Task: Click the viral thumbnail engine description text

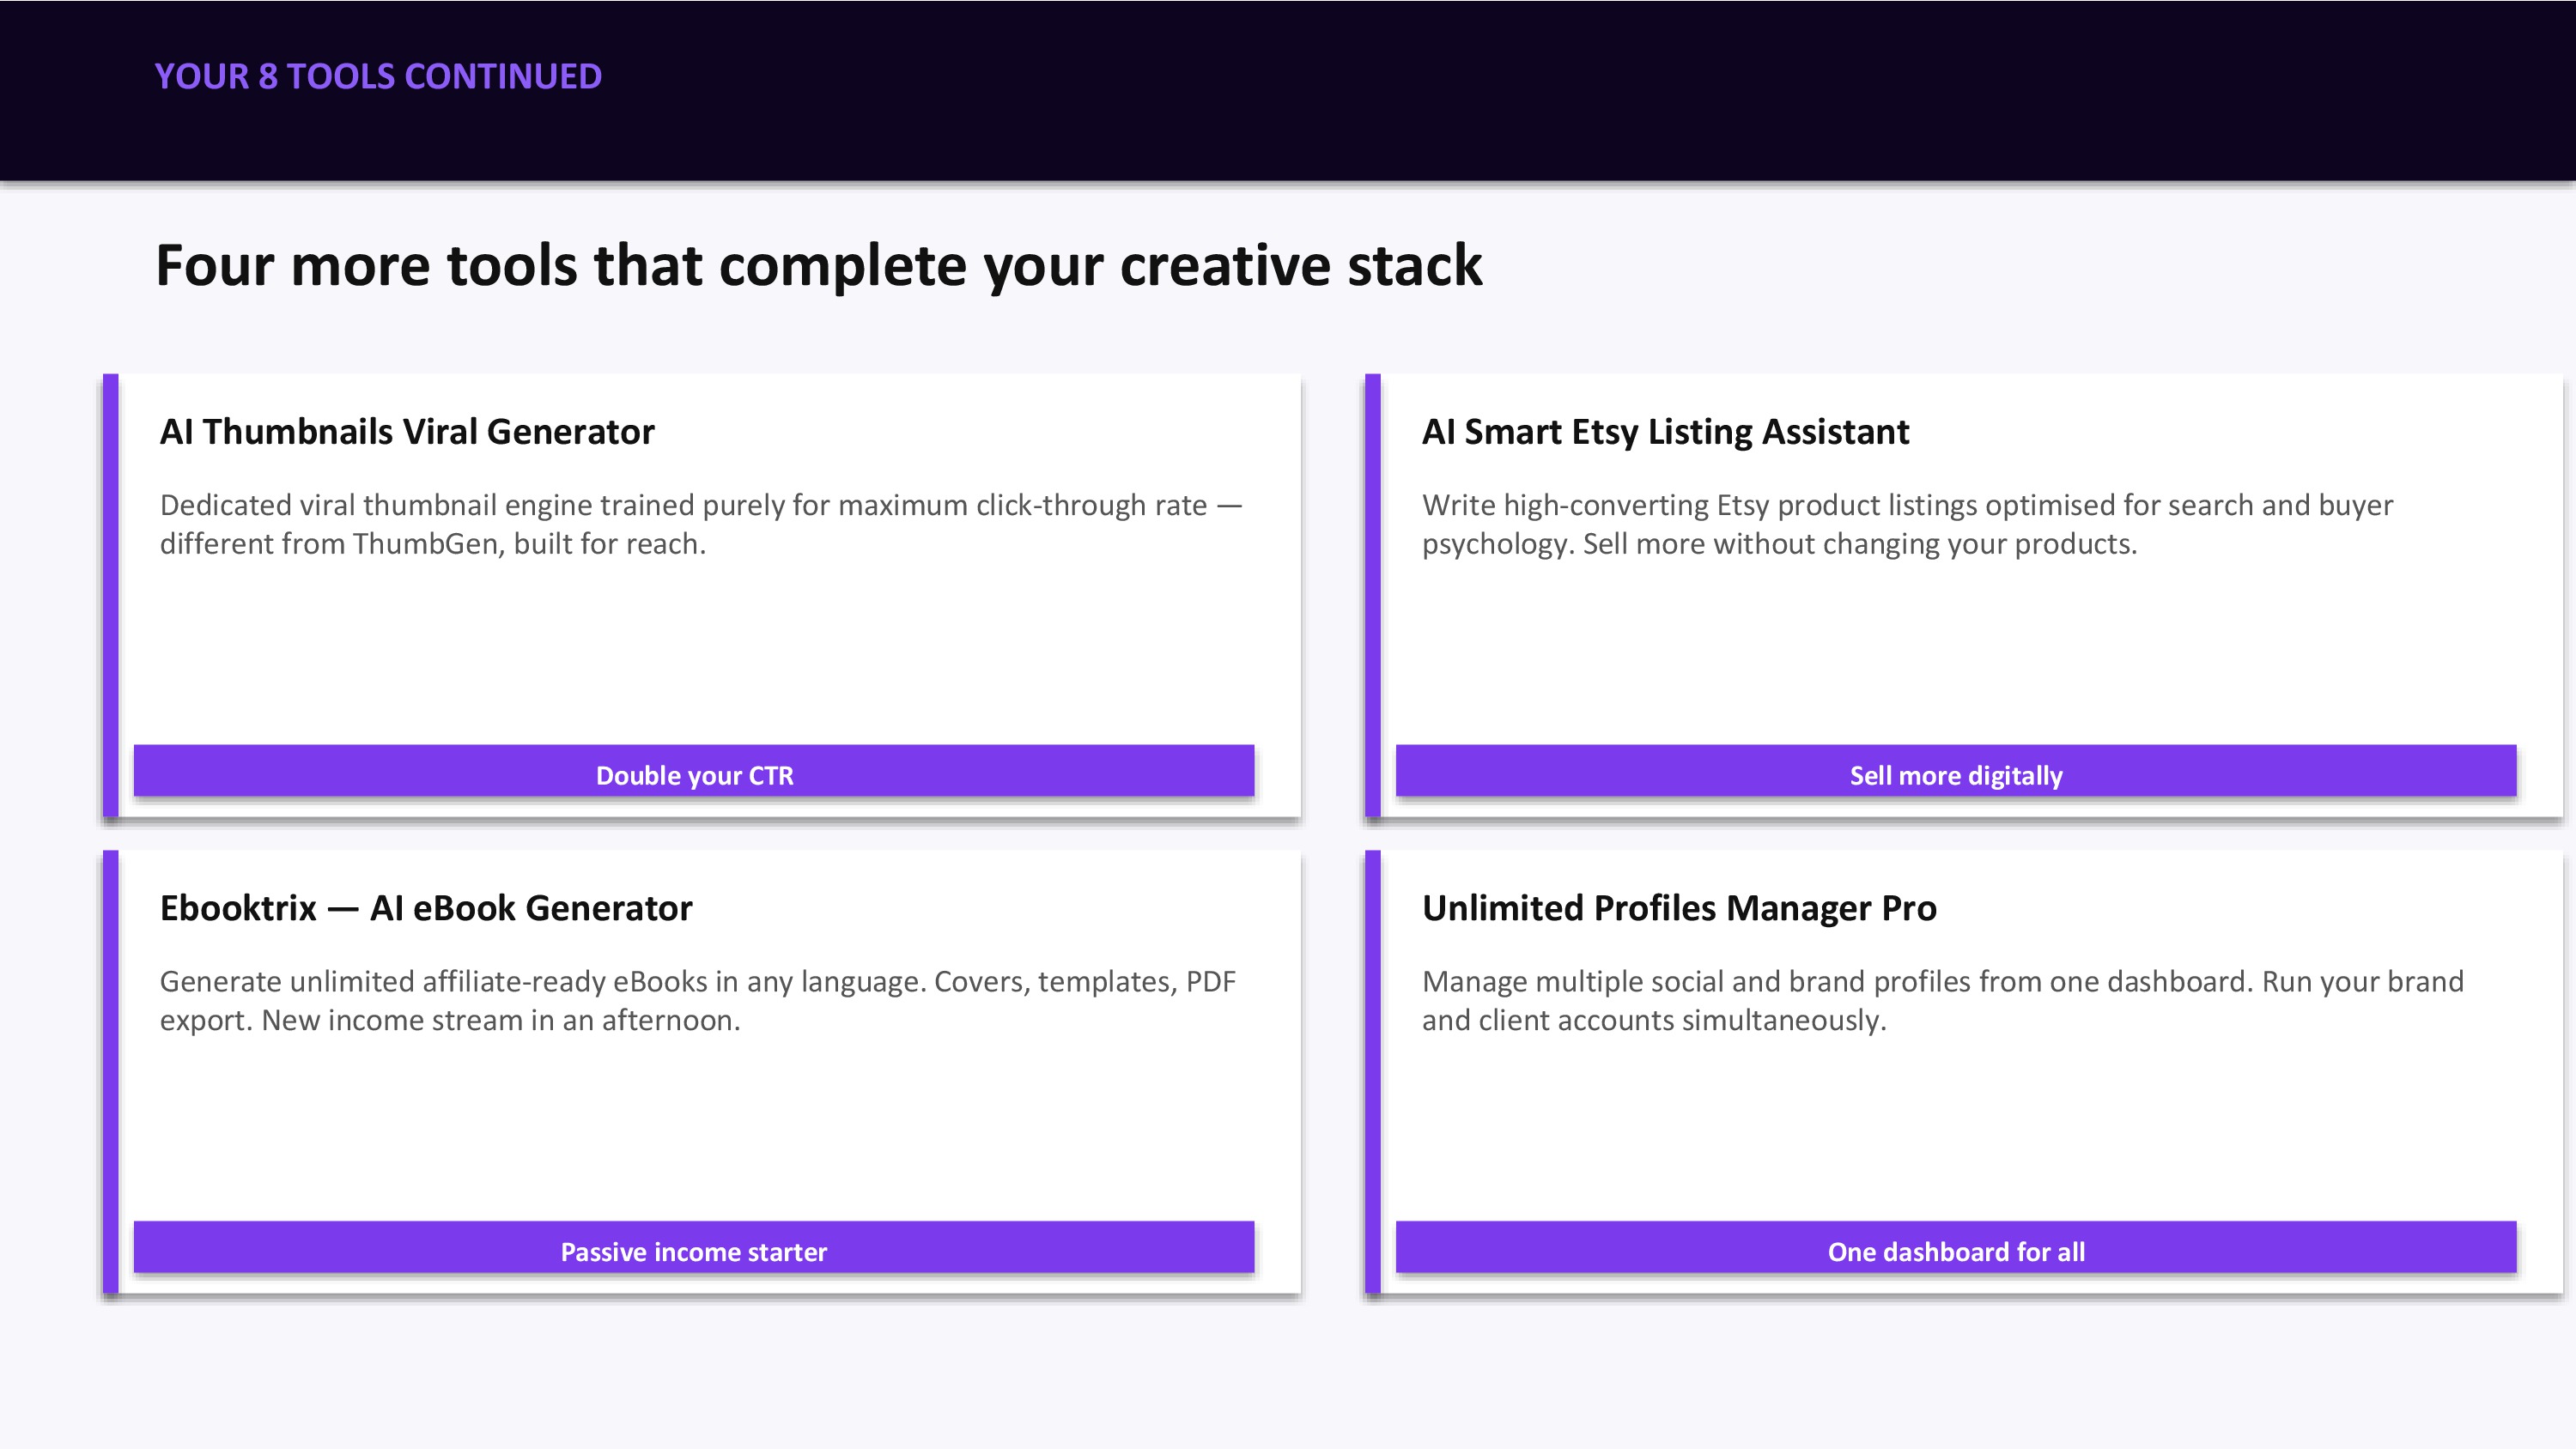Action: (701, 524)
